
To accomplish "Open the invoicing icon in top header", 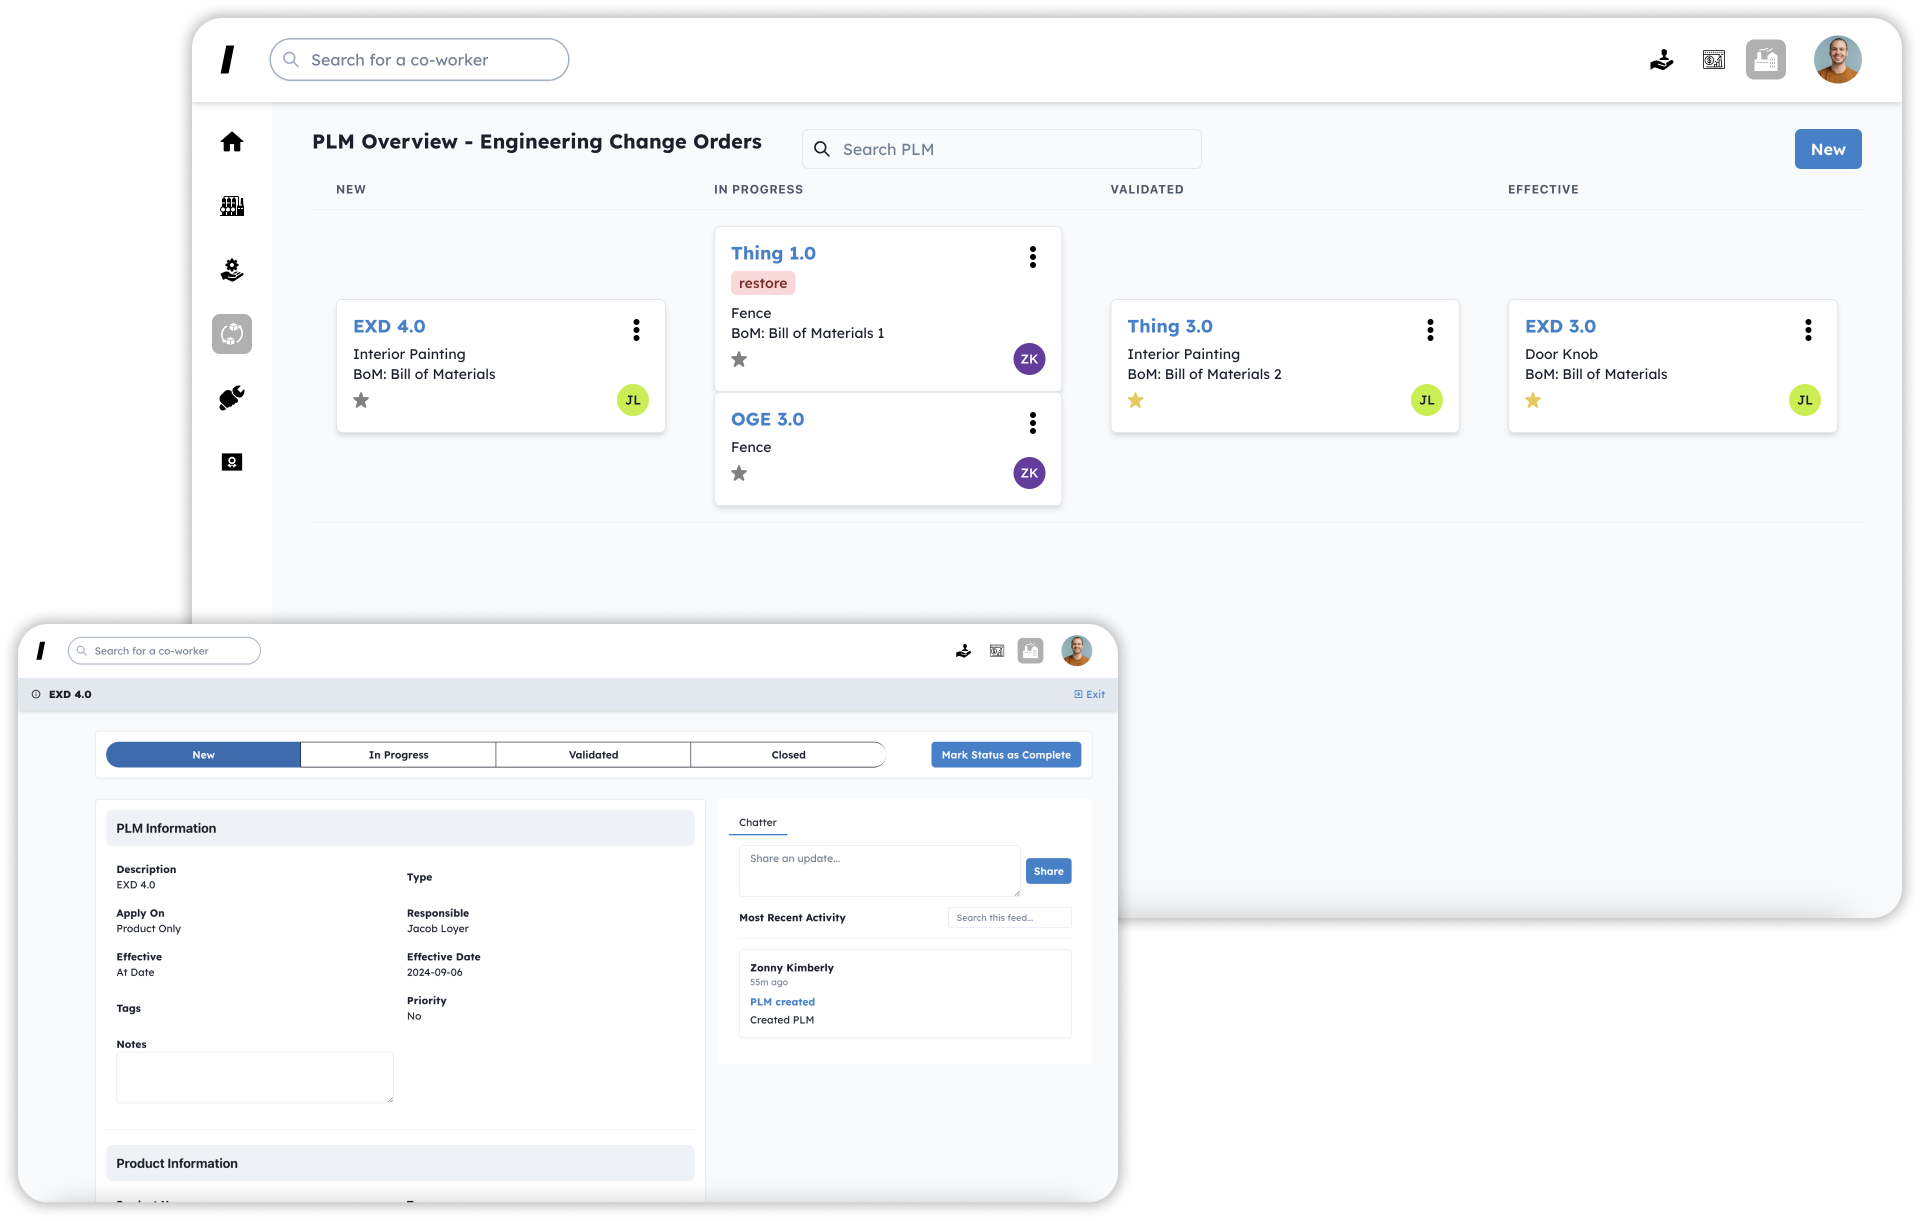I will (x=1713, y=60).
